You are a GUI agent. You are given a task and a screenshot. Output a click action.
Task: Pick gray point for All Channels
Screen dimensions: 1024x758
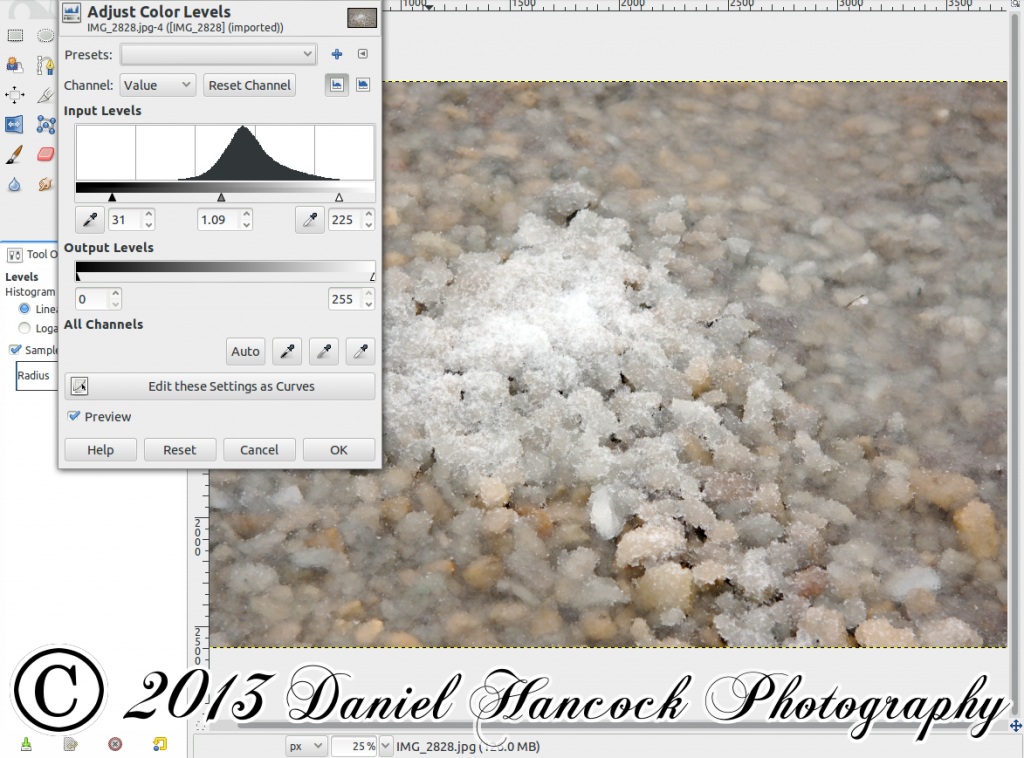323,351
